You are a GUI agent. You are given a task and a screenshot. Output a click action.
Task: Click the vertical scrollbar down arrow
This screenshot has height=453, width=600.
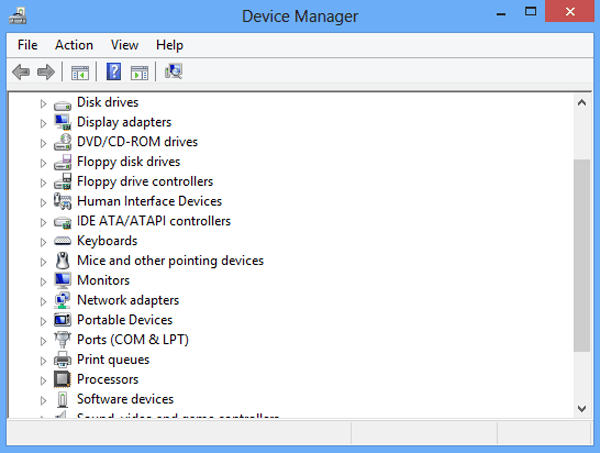[x=582, y=408]
